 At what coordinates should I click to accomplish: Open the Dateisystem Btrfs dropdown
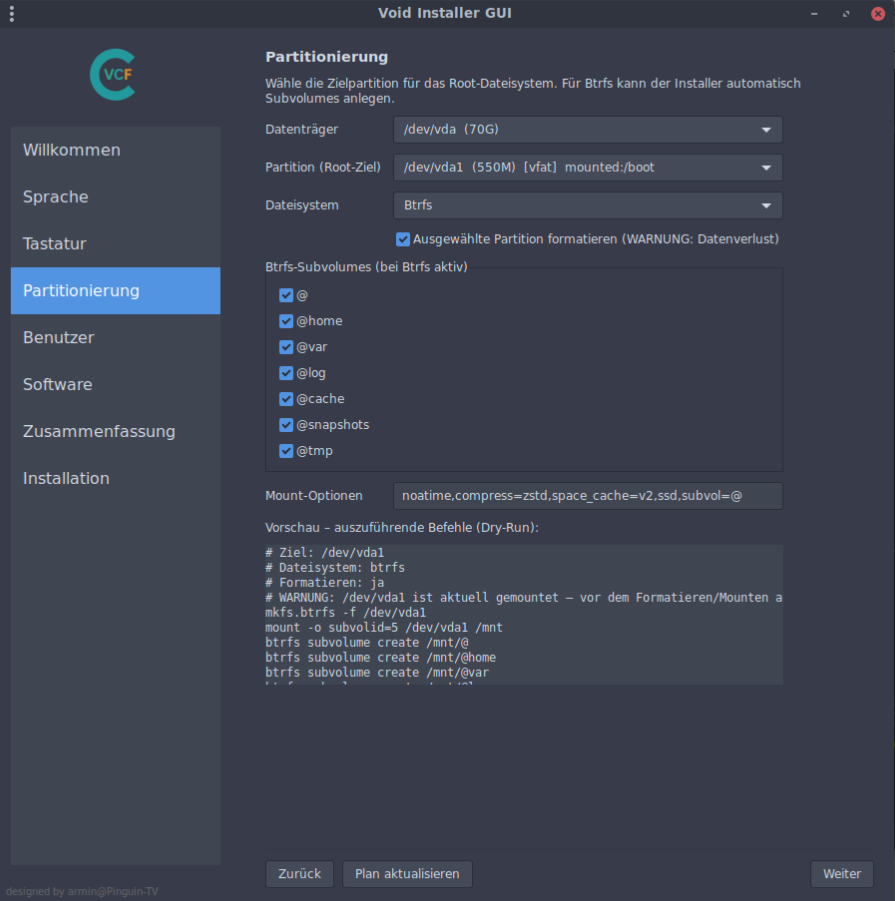tap(587, 205)
